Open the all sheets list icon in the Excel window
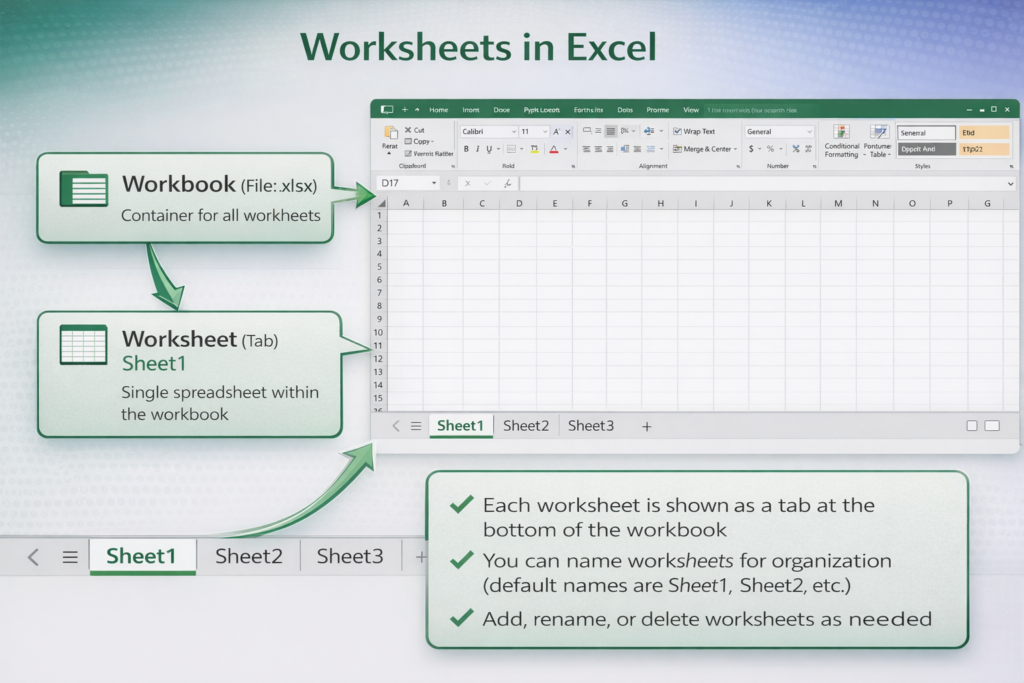 416,426
